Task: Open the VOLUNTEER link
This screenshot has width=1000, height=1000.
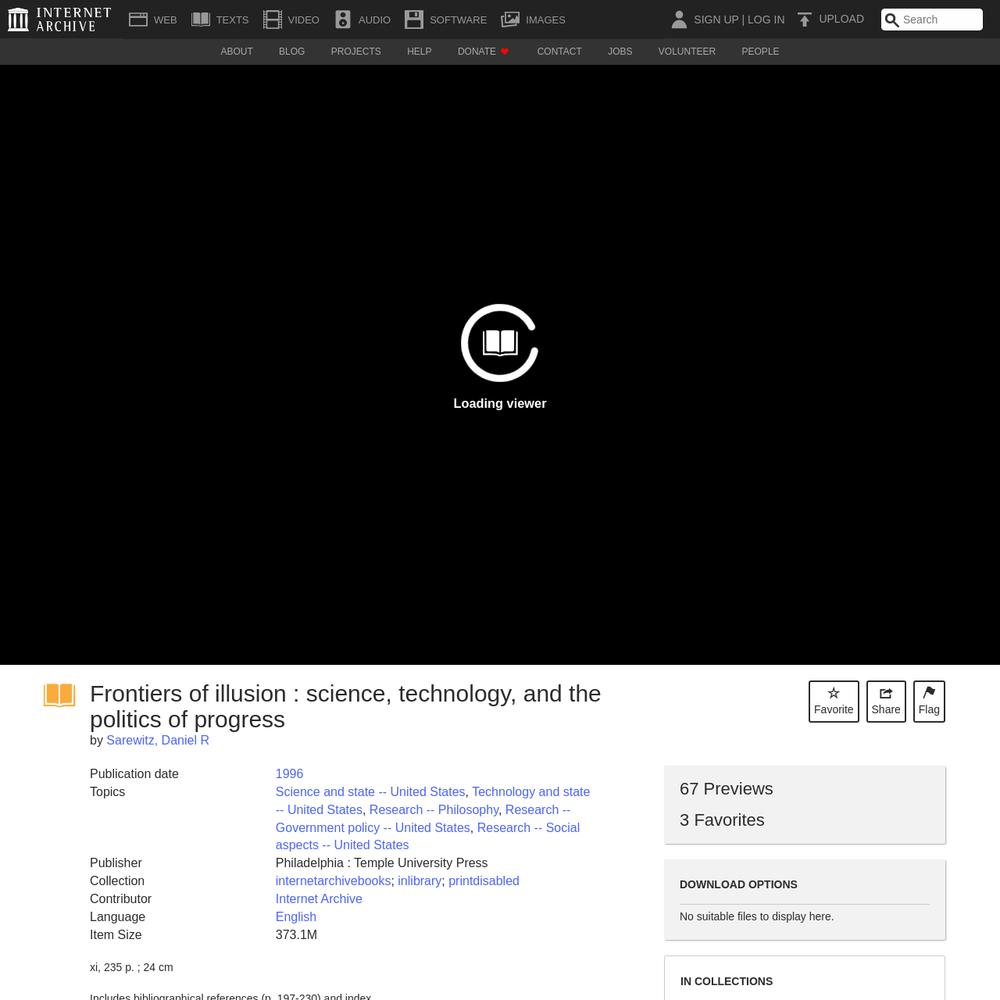Action: point(687,52)
